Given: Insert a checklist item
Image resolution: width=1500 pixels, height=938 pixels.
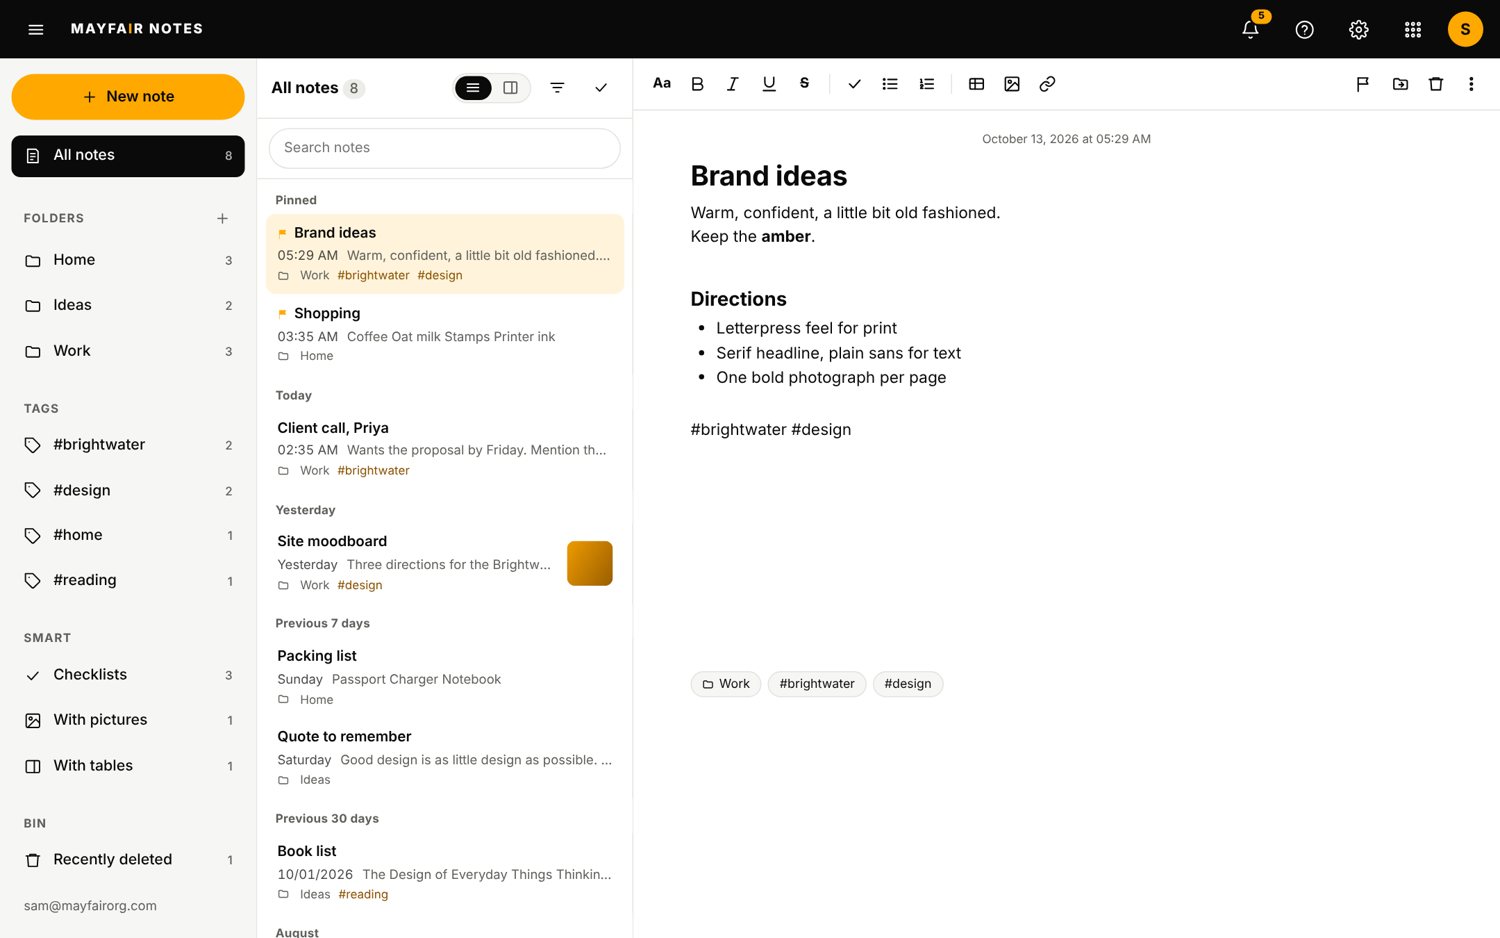Looking at the screenshot, I should pos(854,84).
